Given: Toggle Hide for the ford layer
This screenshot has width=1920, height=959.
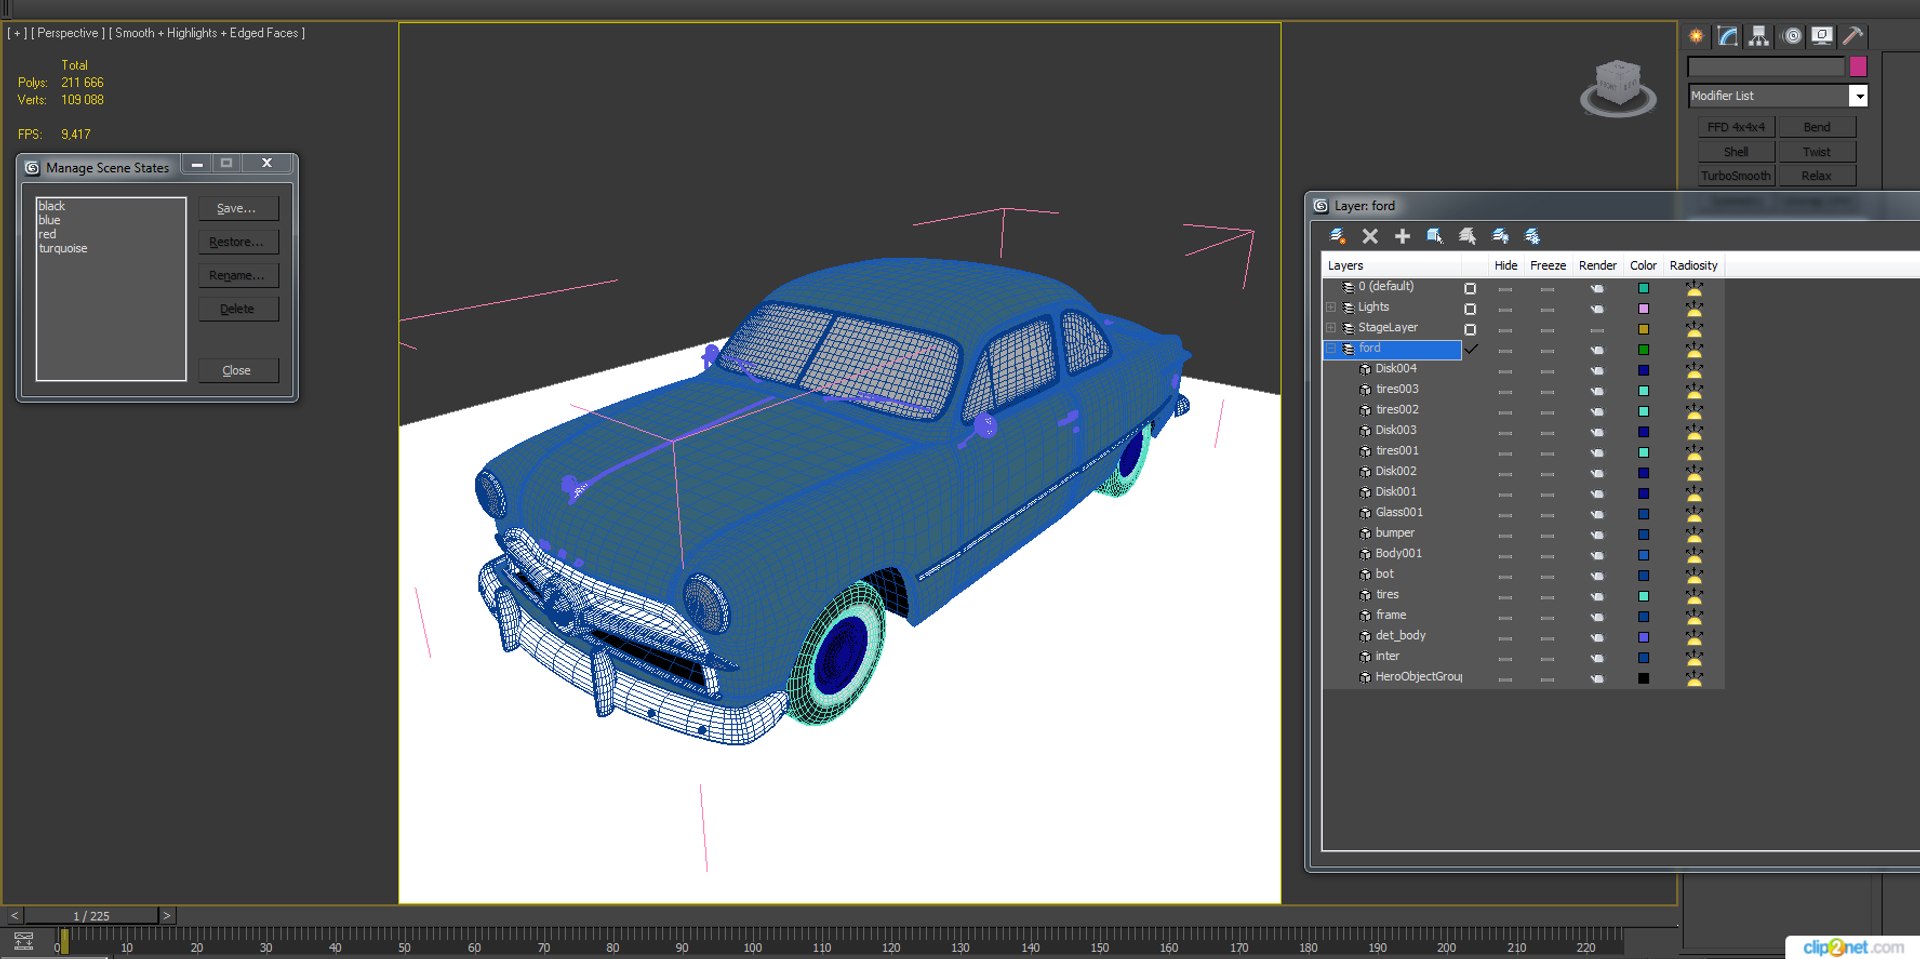Looking at the screenshot, I should click(x=1505, y=350).
